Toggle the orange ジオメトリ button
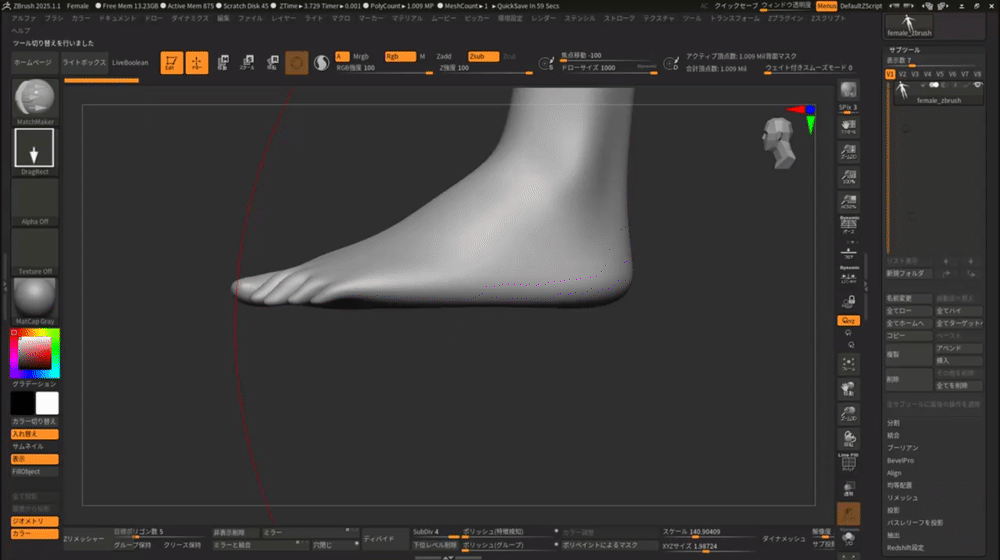 [34, 521]
